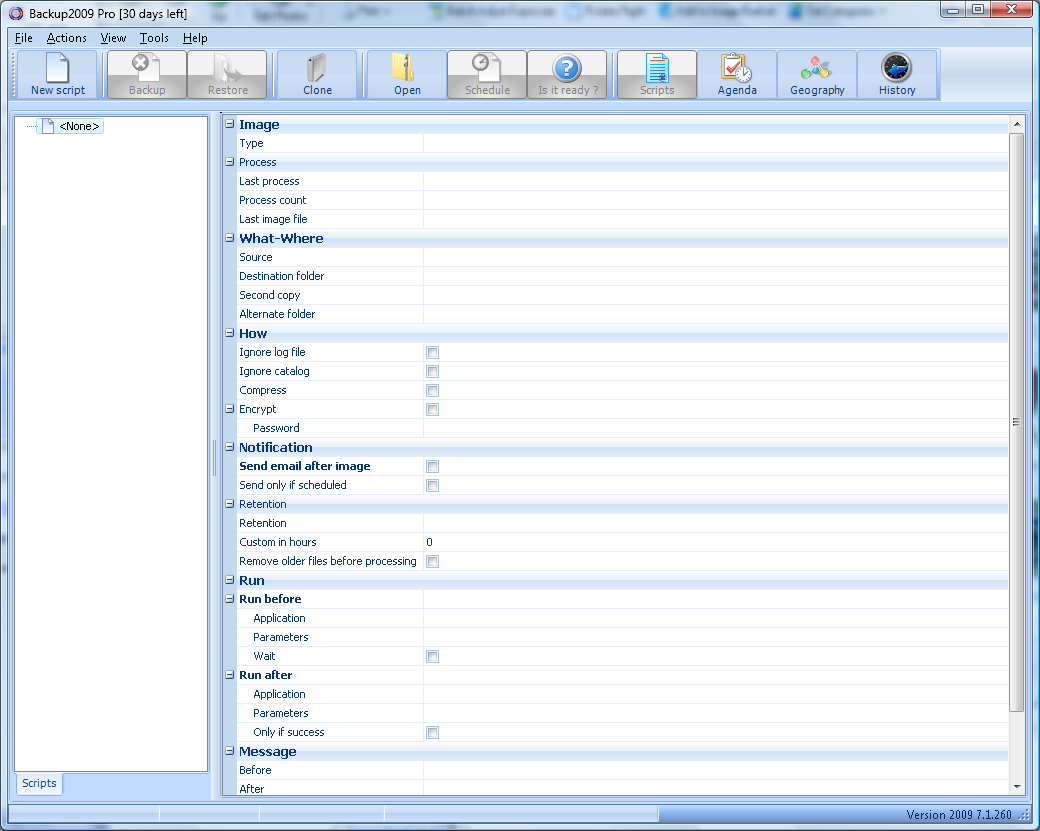
Task: Turn on the Compress checkbox
Action: (x=432, y=391)
